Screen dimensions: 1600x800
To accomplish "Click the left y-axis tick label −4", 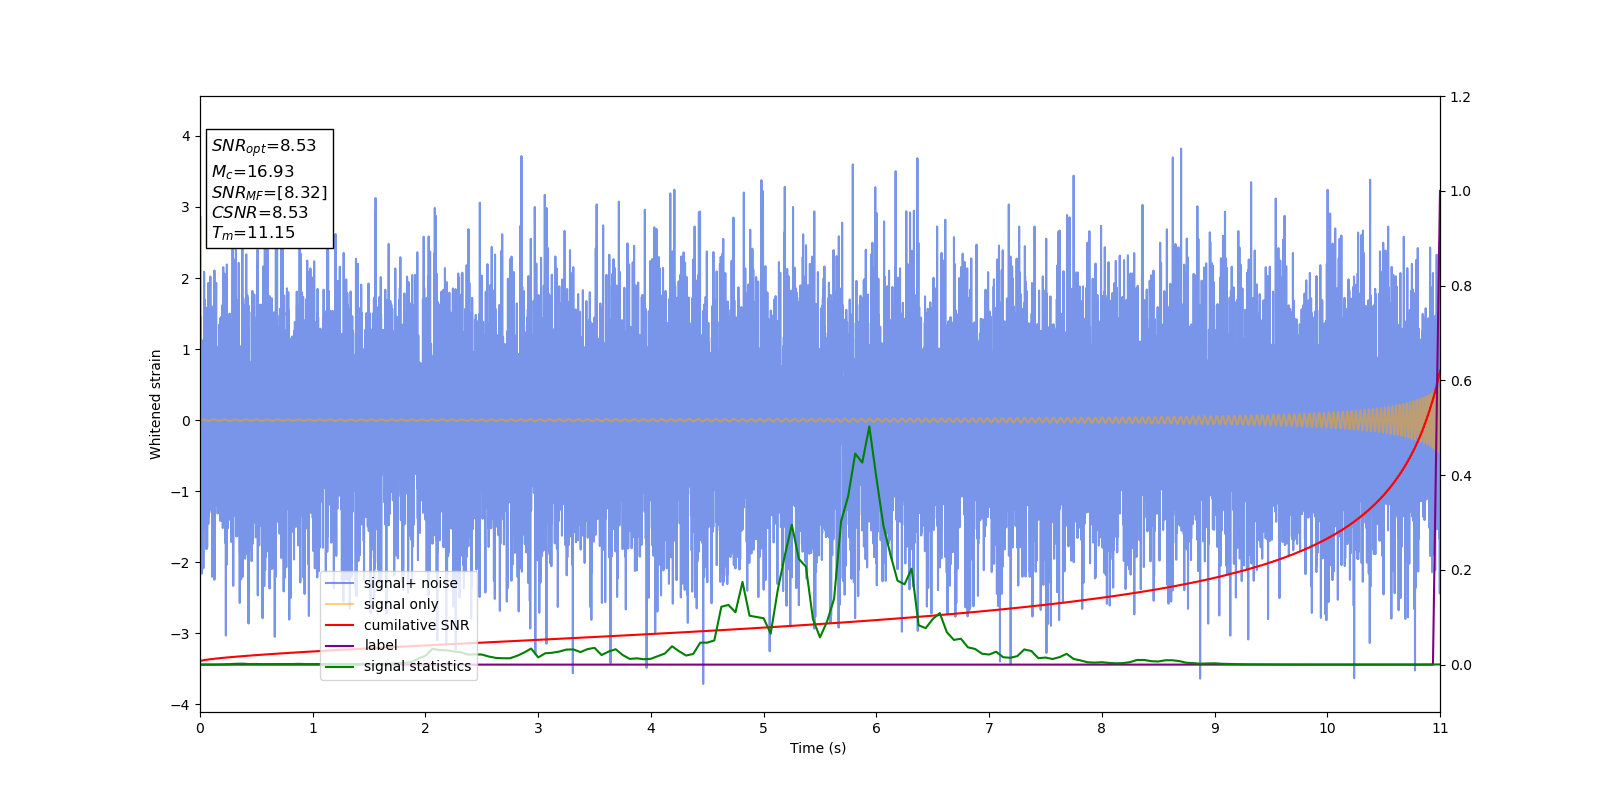I will (x=182, y=705).
